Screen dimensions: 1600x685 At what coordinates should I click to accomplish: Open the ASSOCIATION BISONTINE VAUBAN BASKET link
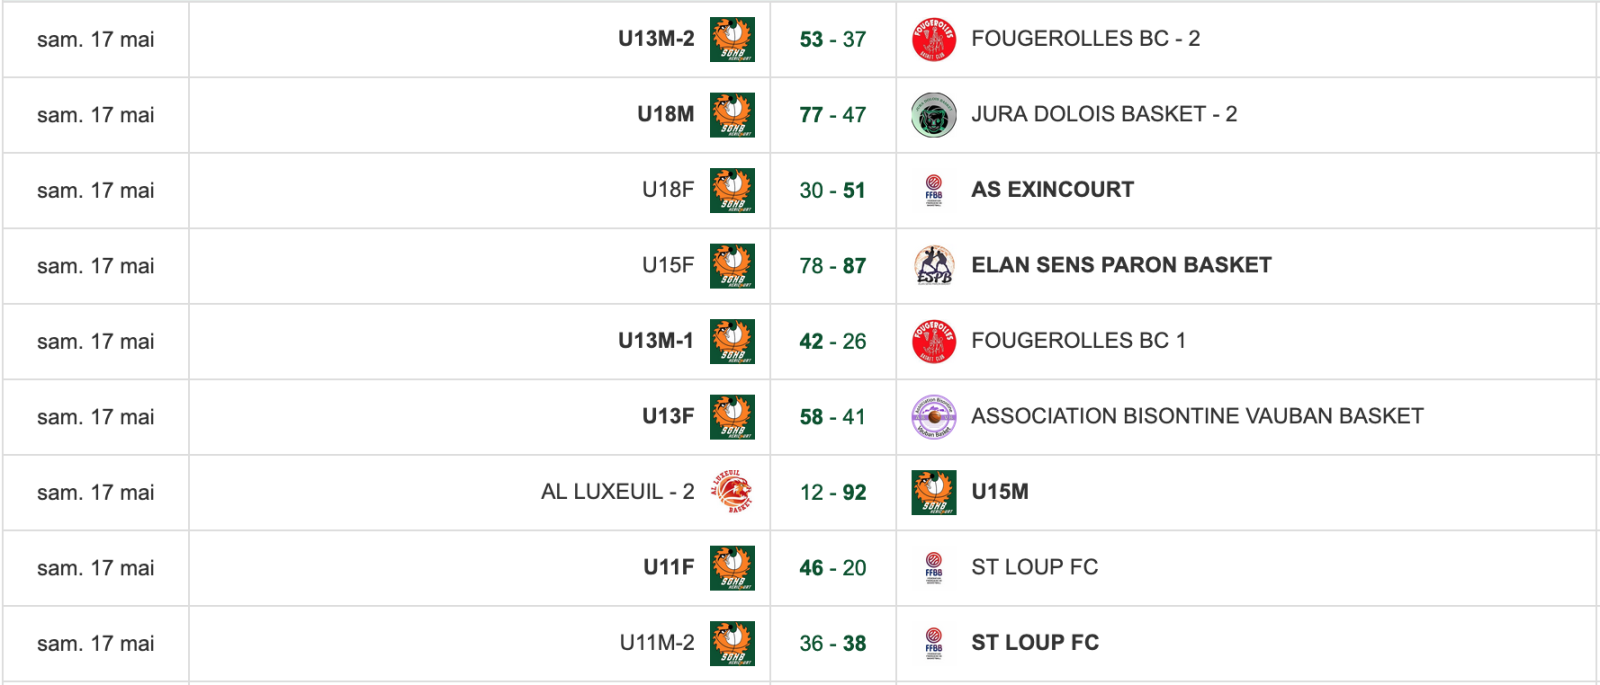coord(1197,416)
